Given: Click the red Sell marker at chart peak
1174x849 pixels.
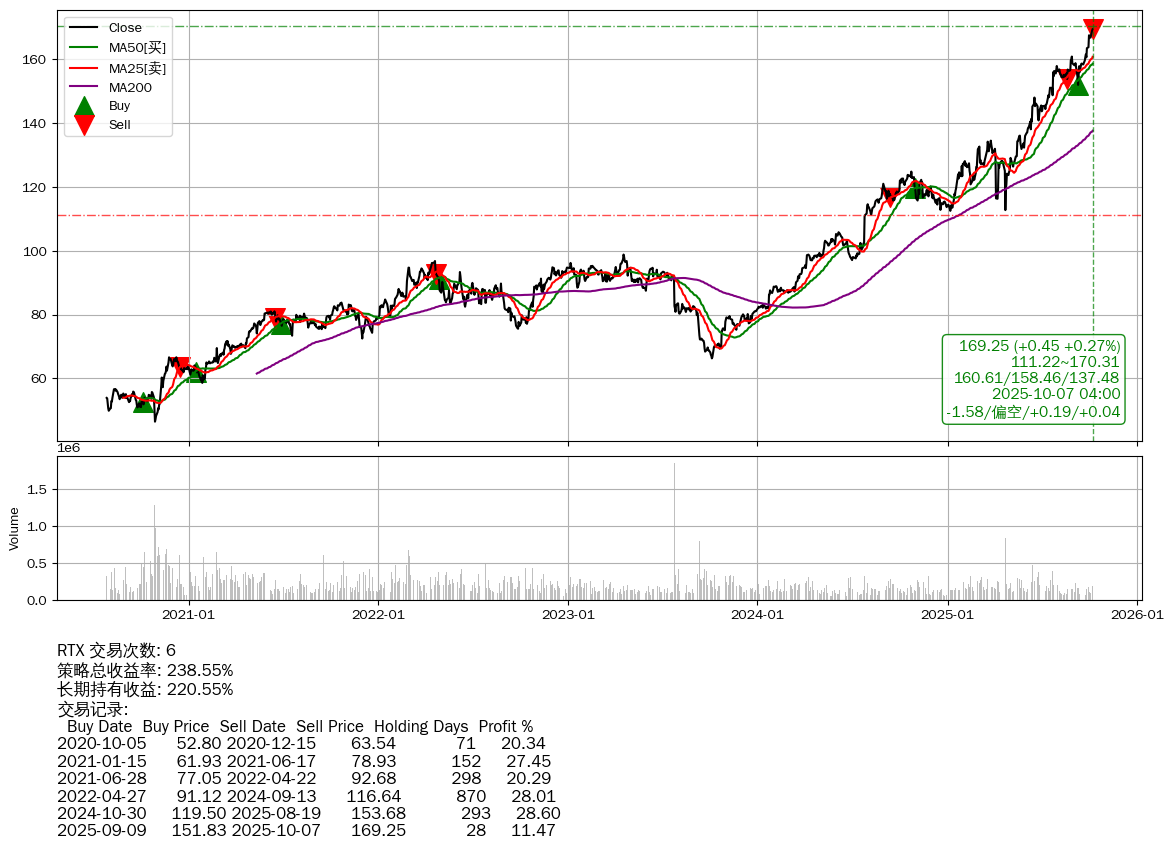Looking at the screenshot, I should point(1093,29).
